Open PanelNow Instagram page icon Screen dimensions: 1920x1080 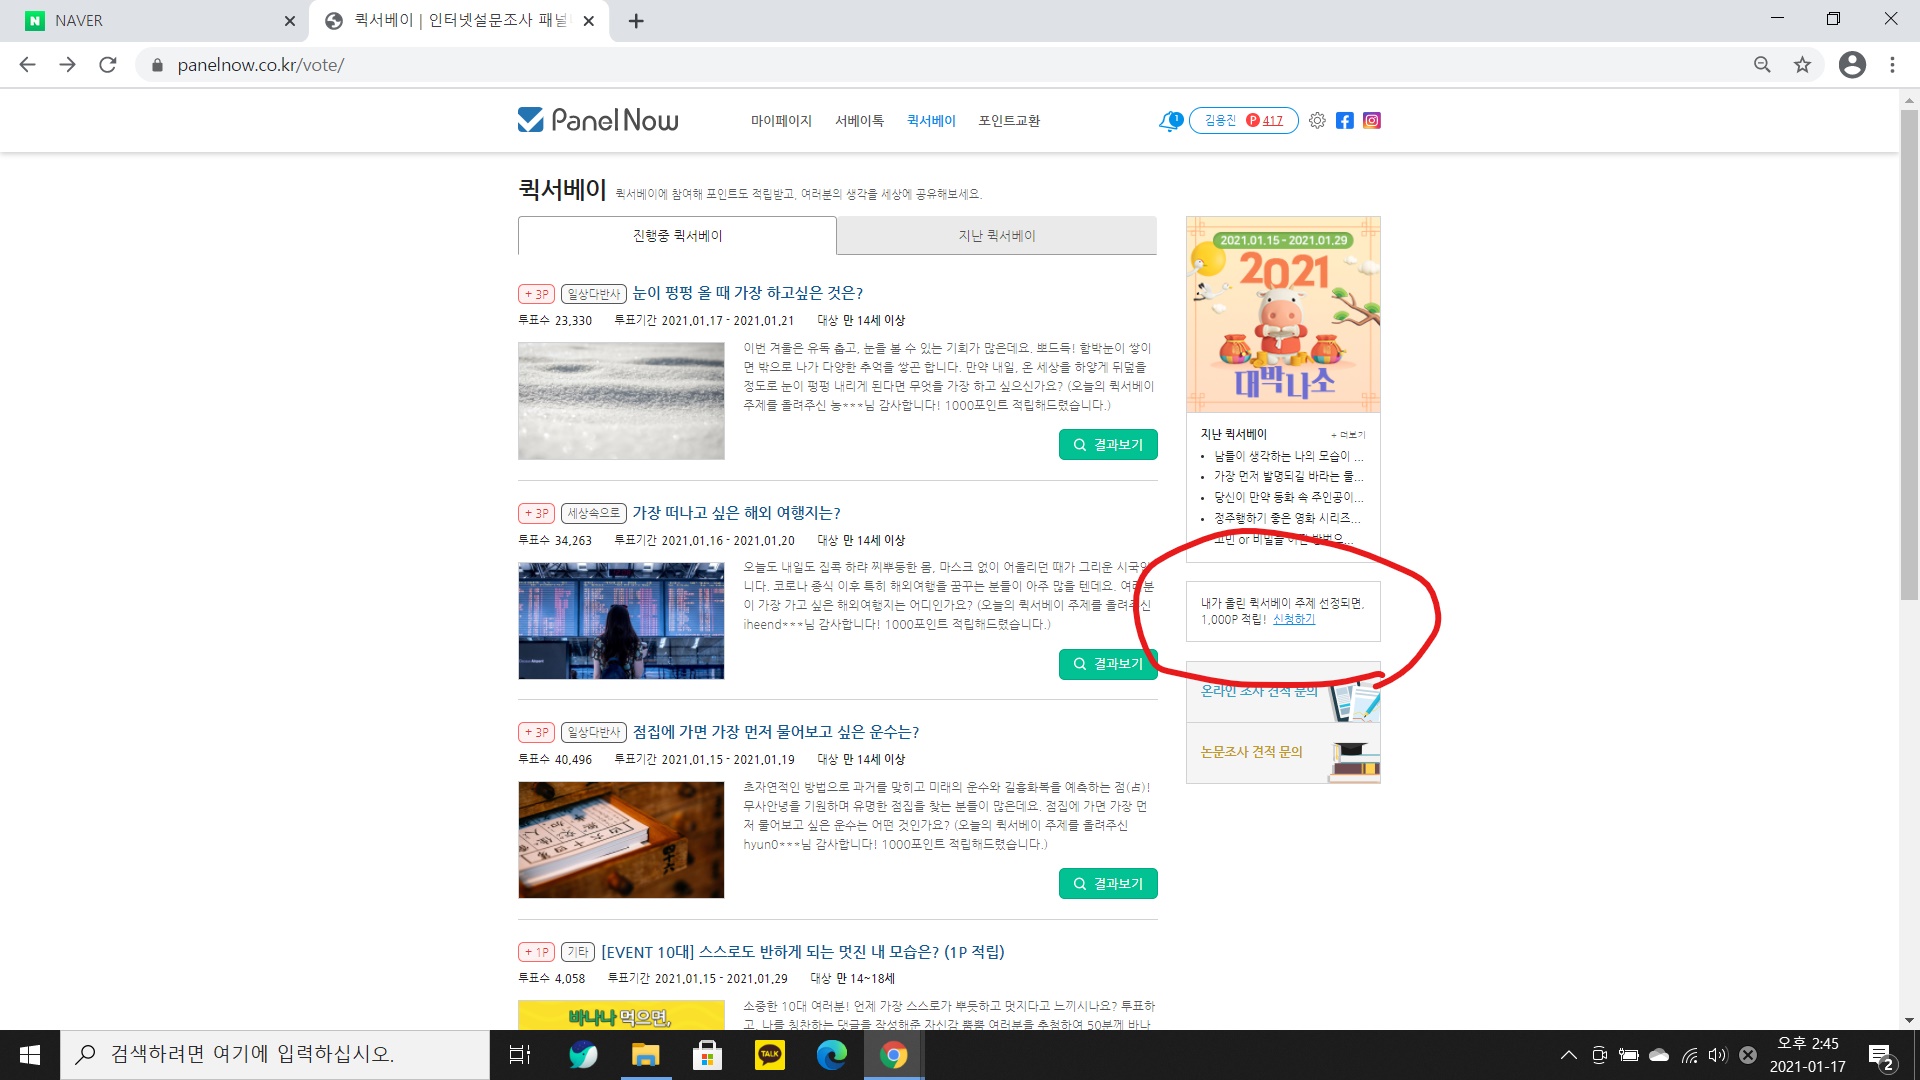point(1372,121)
